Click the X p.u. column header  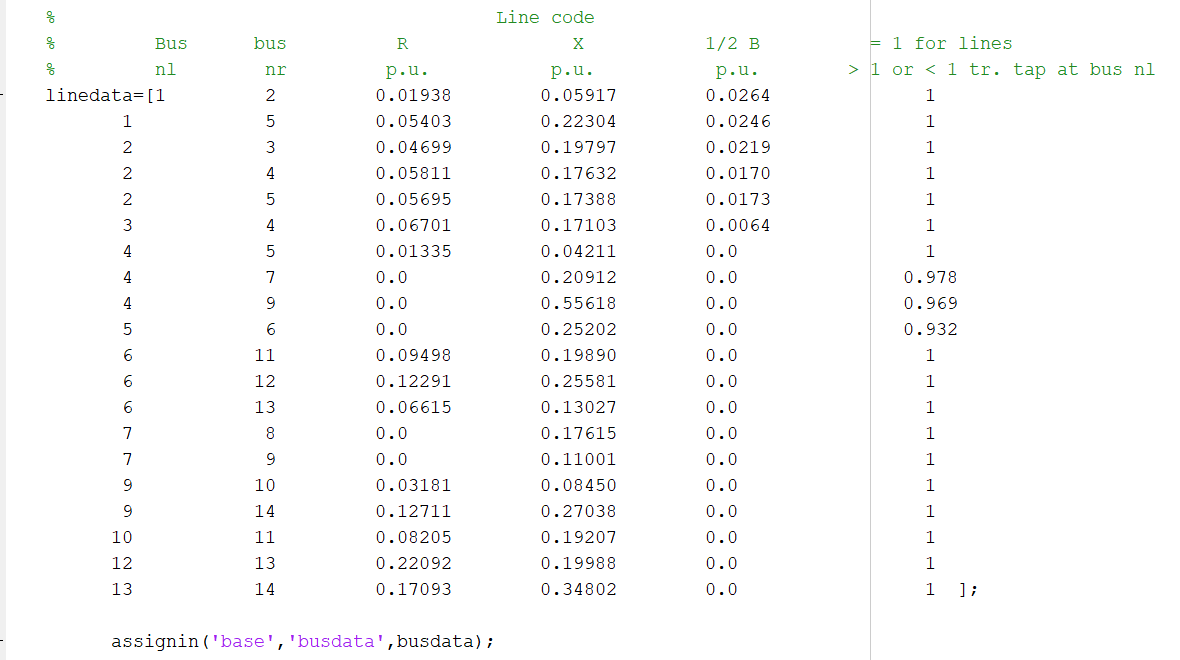point(578,56)
